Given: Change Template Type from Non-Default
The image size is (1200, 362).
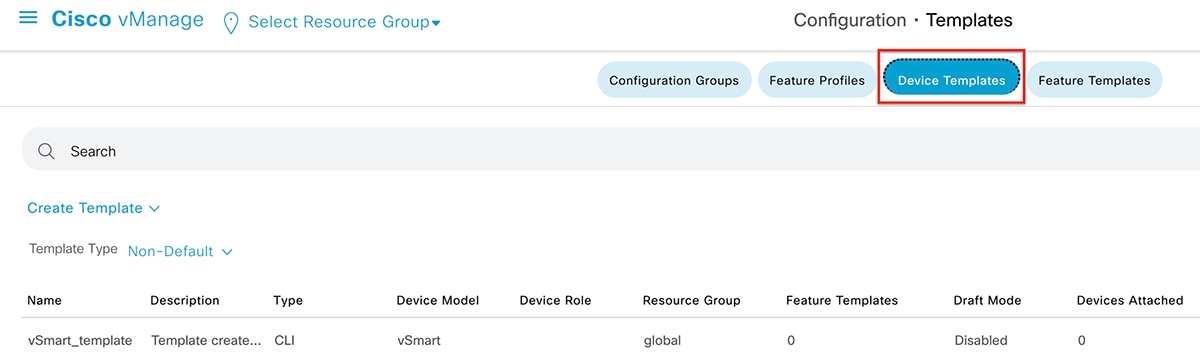Looking at the screenshot, I should tap(180, 251).
